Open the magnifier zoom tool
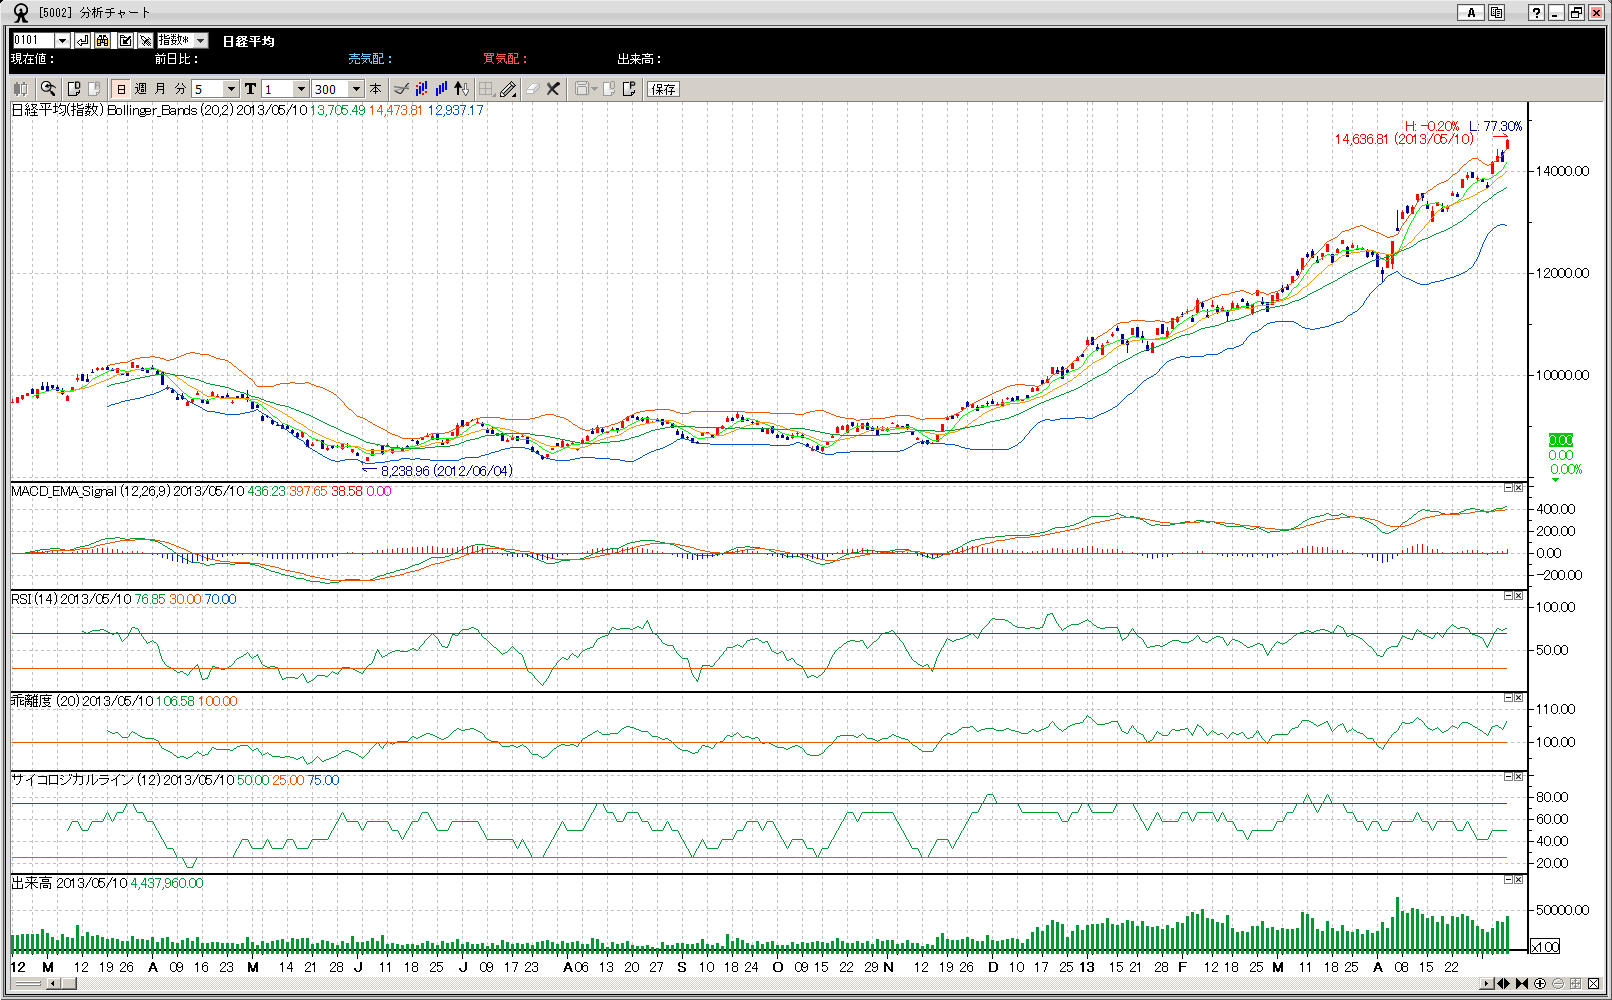Image resolution: width=1612 pixels, height=1000 pixels. coord(47,89)
